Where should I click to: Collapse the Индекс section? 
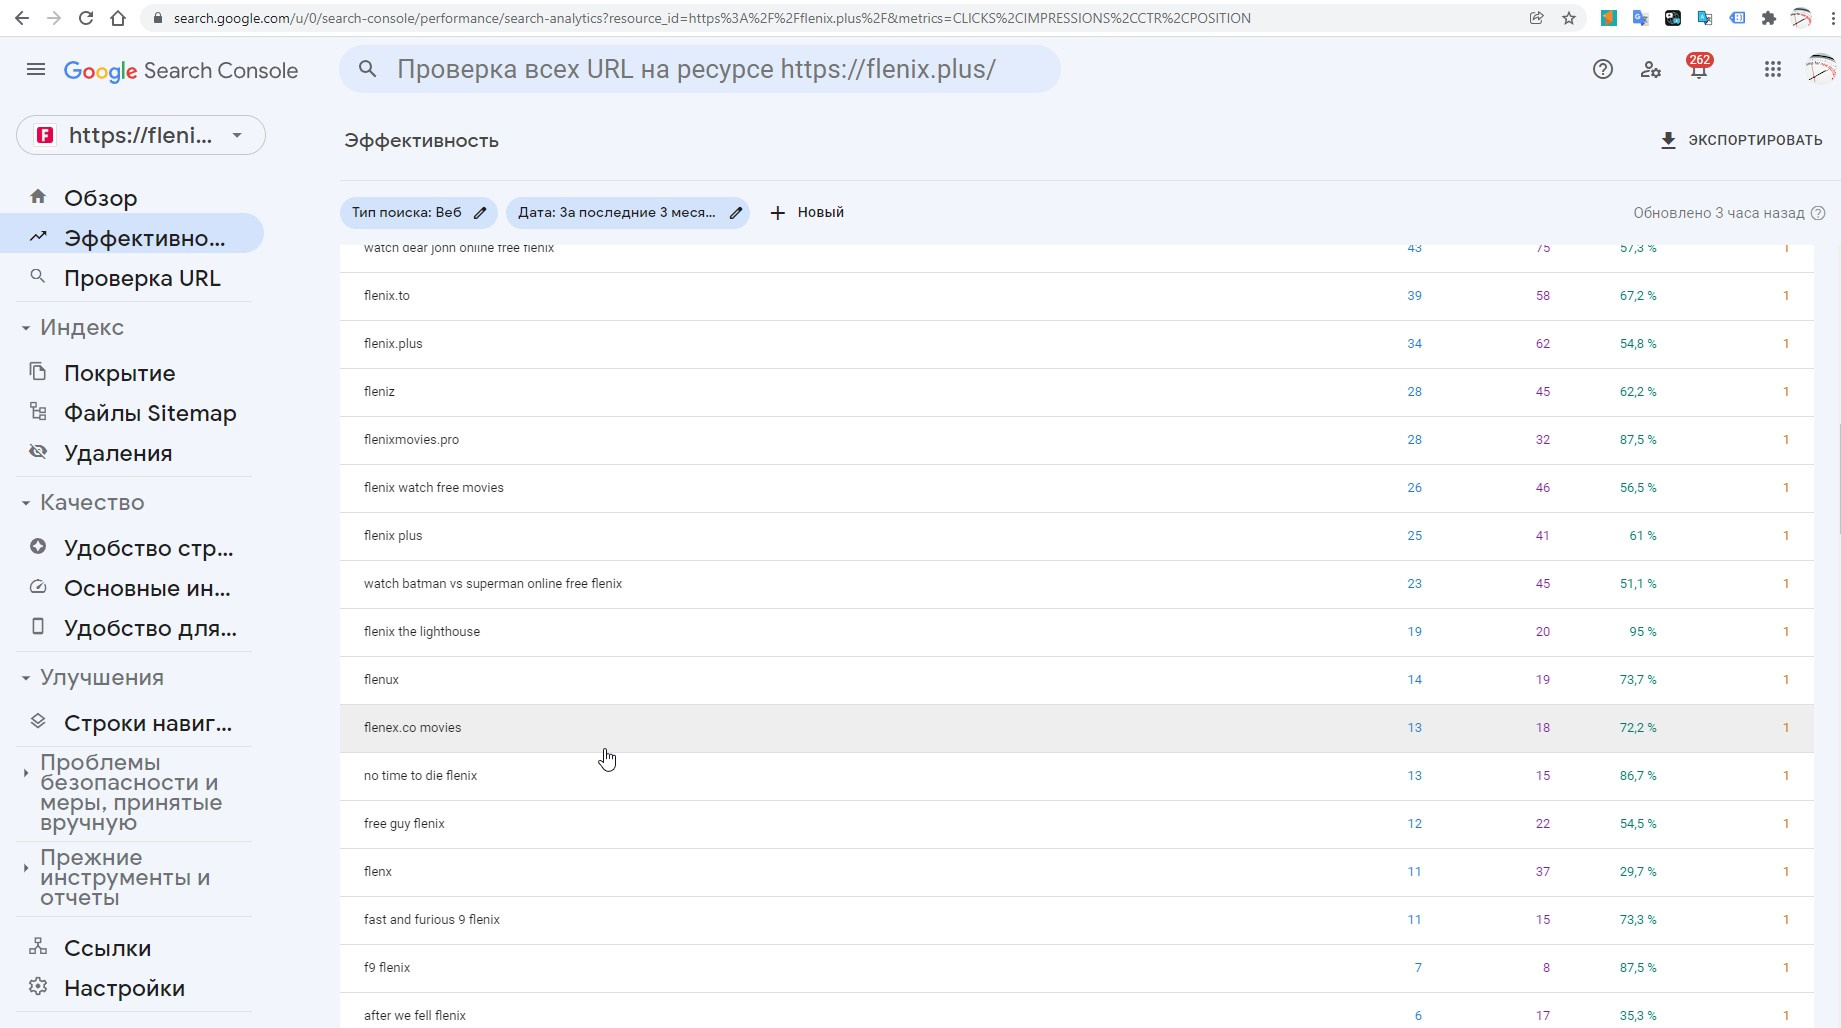[26, 328]
